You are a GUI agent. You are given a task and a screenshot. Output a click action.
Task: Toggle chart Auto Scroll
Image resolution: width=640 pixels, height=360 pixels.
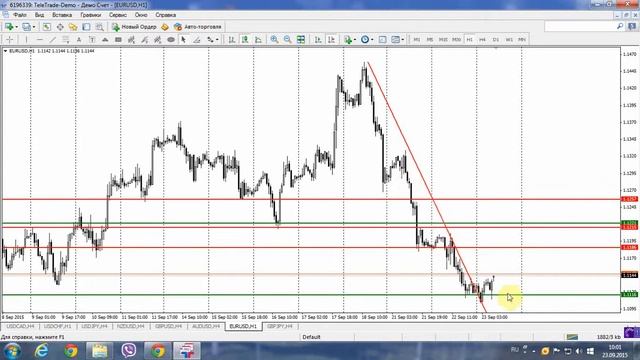[318, 40]
